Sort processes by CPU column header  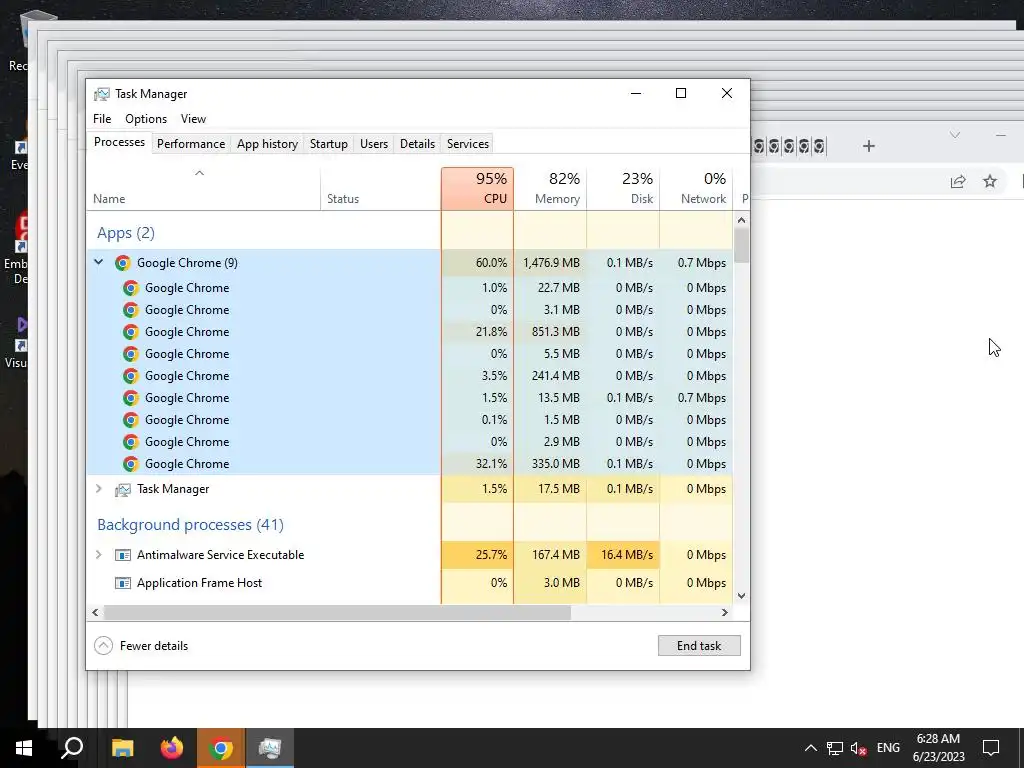477,189
